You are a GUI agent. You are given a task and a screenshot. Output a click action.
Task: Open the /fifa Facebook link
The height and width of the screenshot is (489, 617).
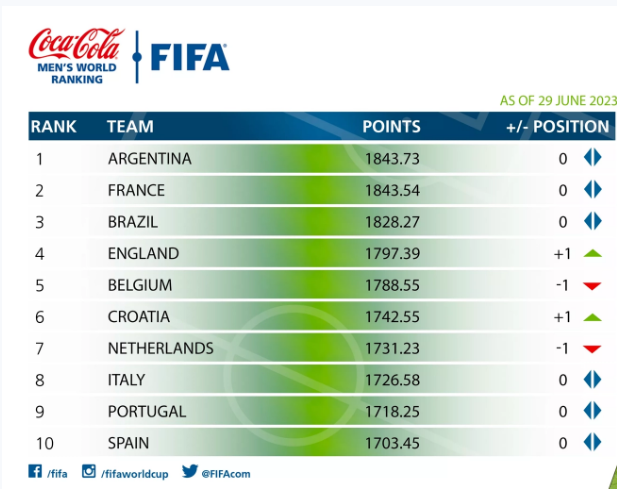(56, 472)
